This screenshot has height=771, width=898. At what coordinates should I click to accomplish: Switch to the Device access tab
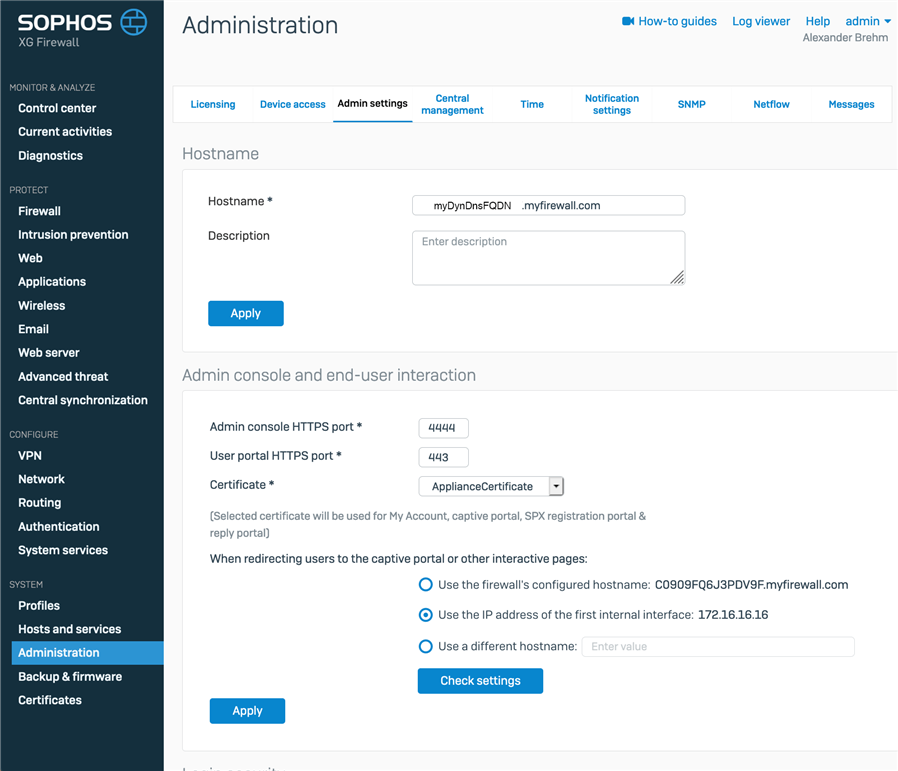(292, 104)
